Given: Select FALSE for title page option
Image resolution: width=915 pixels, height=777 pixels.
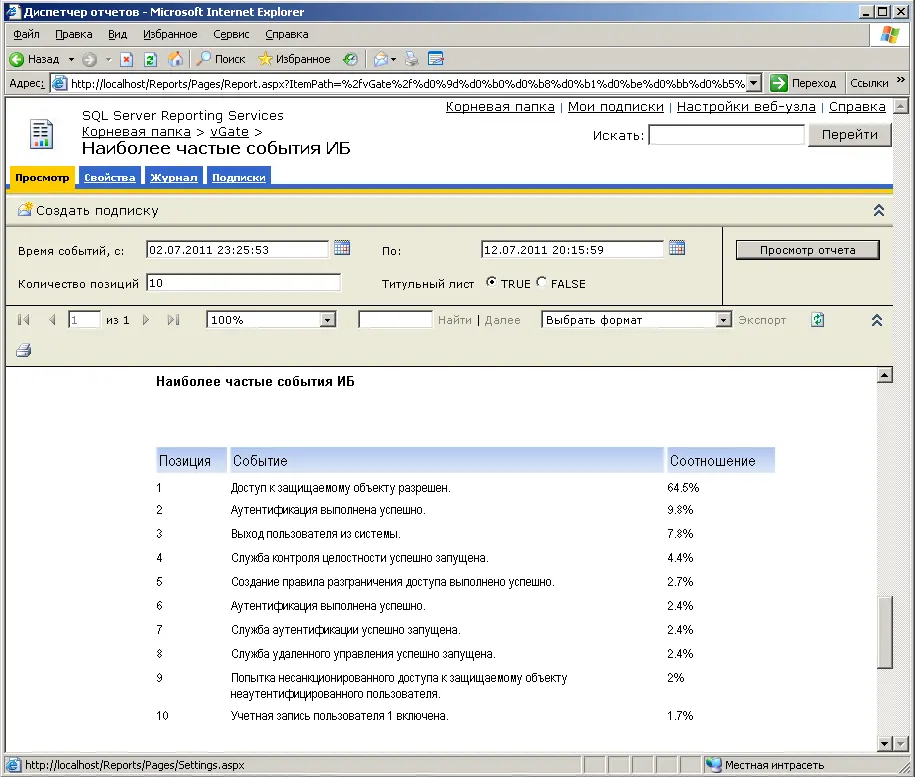Looking at the screenshot, I should [x=542, y=283].
